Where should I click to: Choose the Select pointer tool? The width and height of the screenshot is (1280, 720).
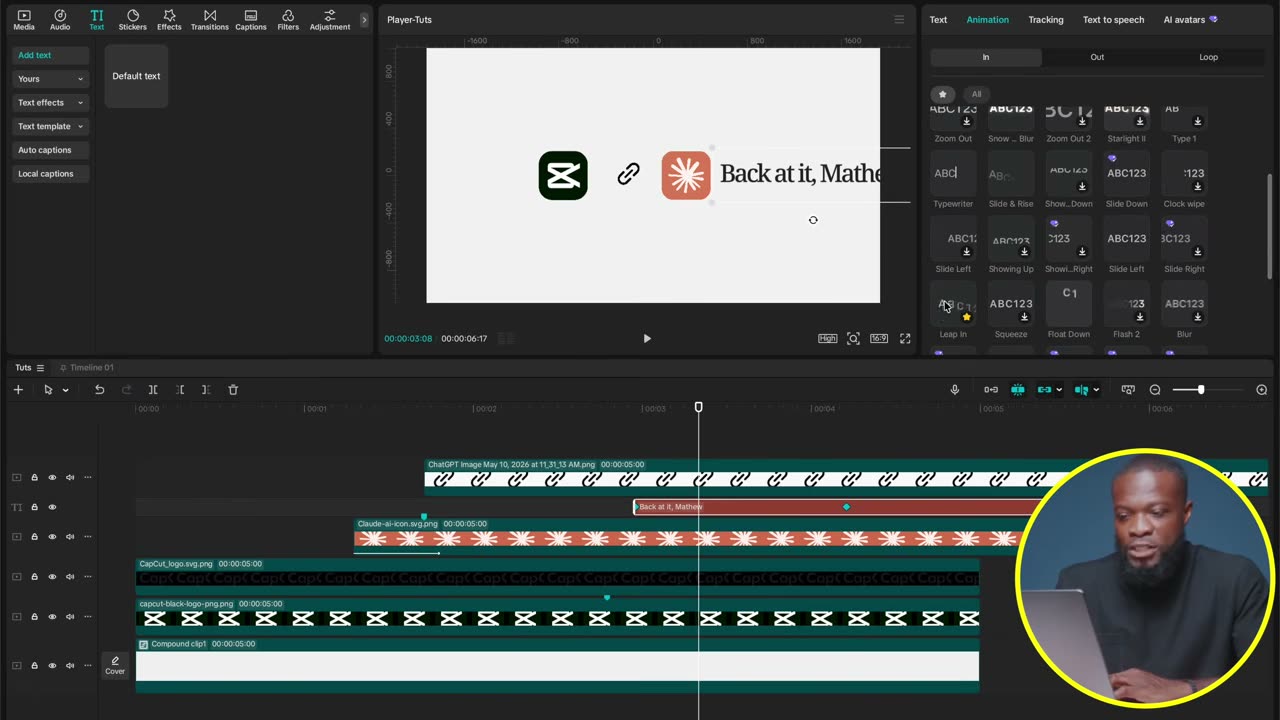pos(48,390)
